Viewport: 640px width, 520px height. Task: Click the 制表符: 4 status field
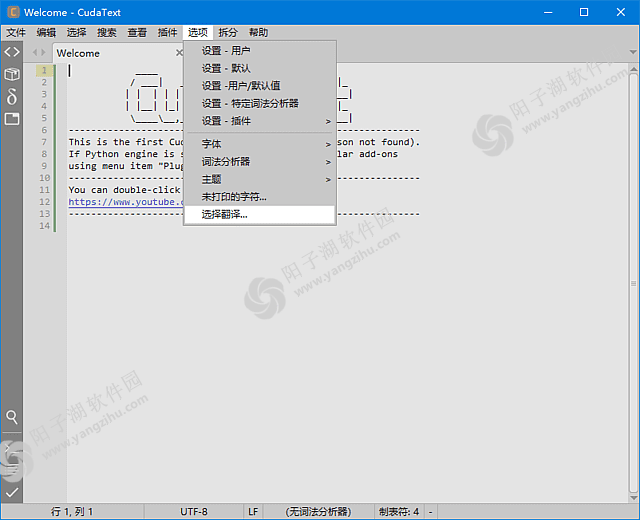pos(399,511)
